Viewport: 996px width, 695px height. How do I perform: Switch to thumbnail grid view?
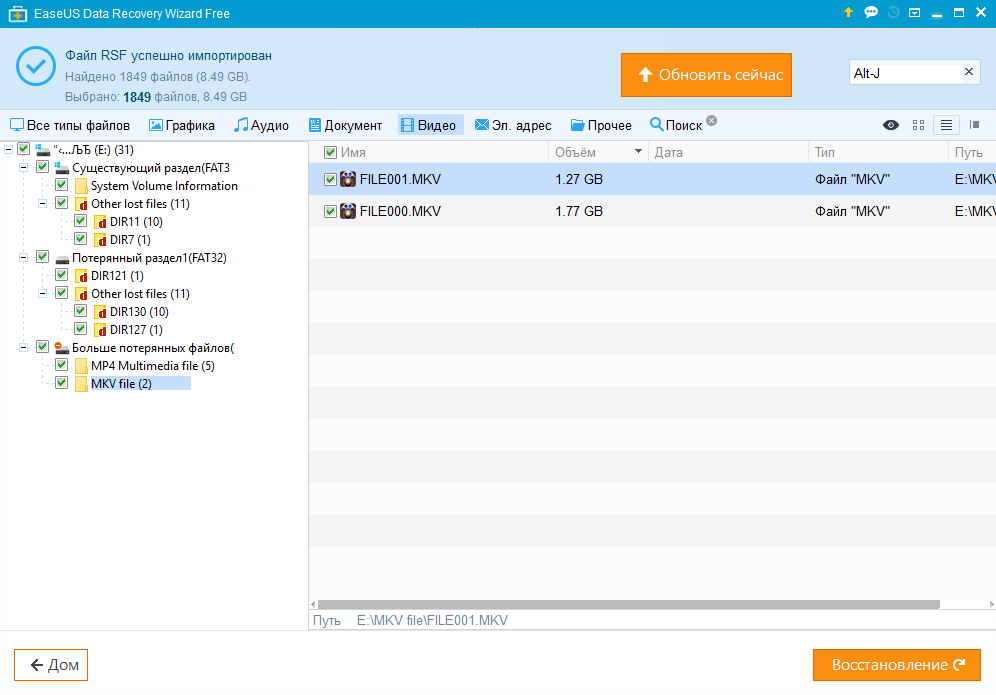coord(919,125)
